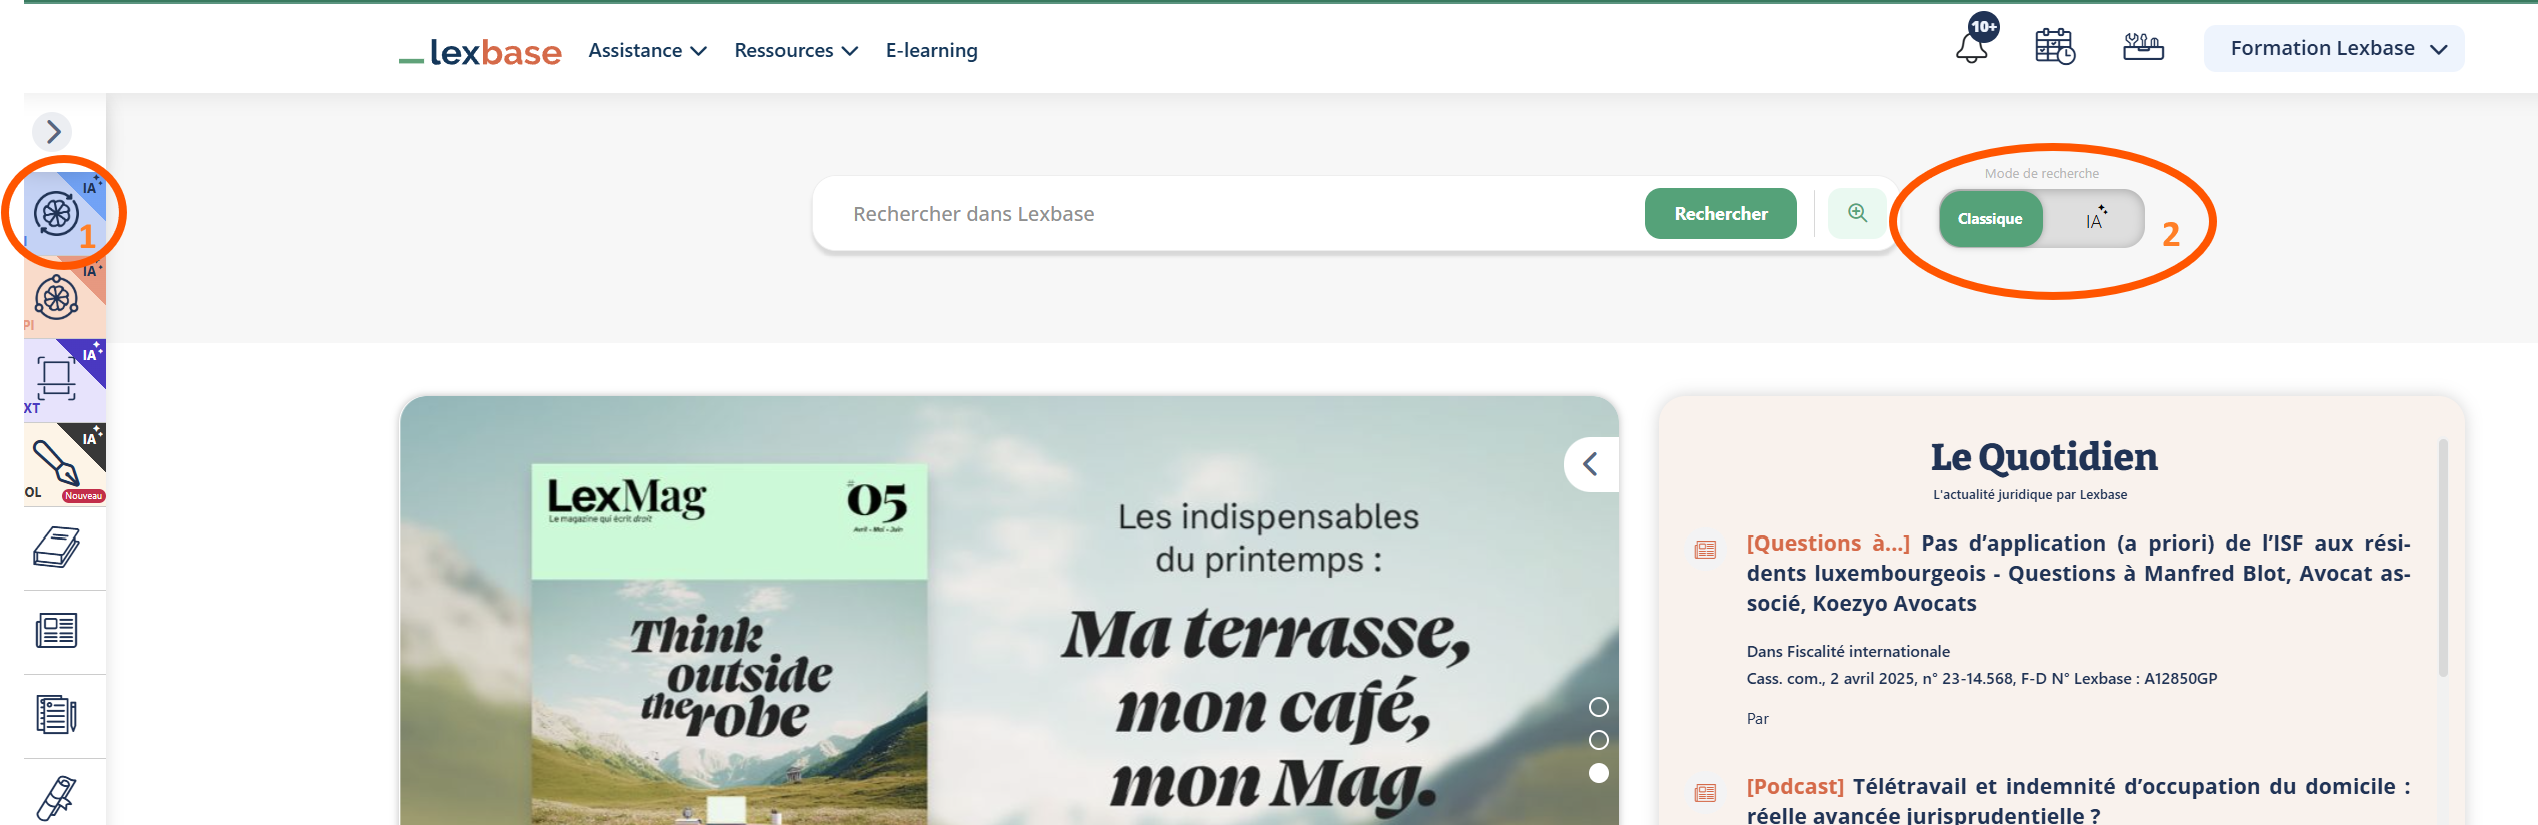Click the IA frame tool in sidebar
This screenshot has height=825, width=2538.
[58, 380]
